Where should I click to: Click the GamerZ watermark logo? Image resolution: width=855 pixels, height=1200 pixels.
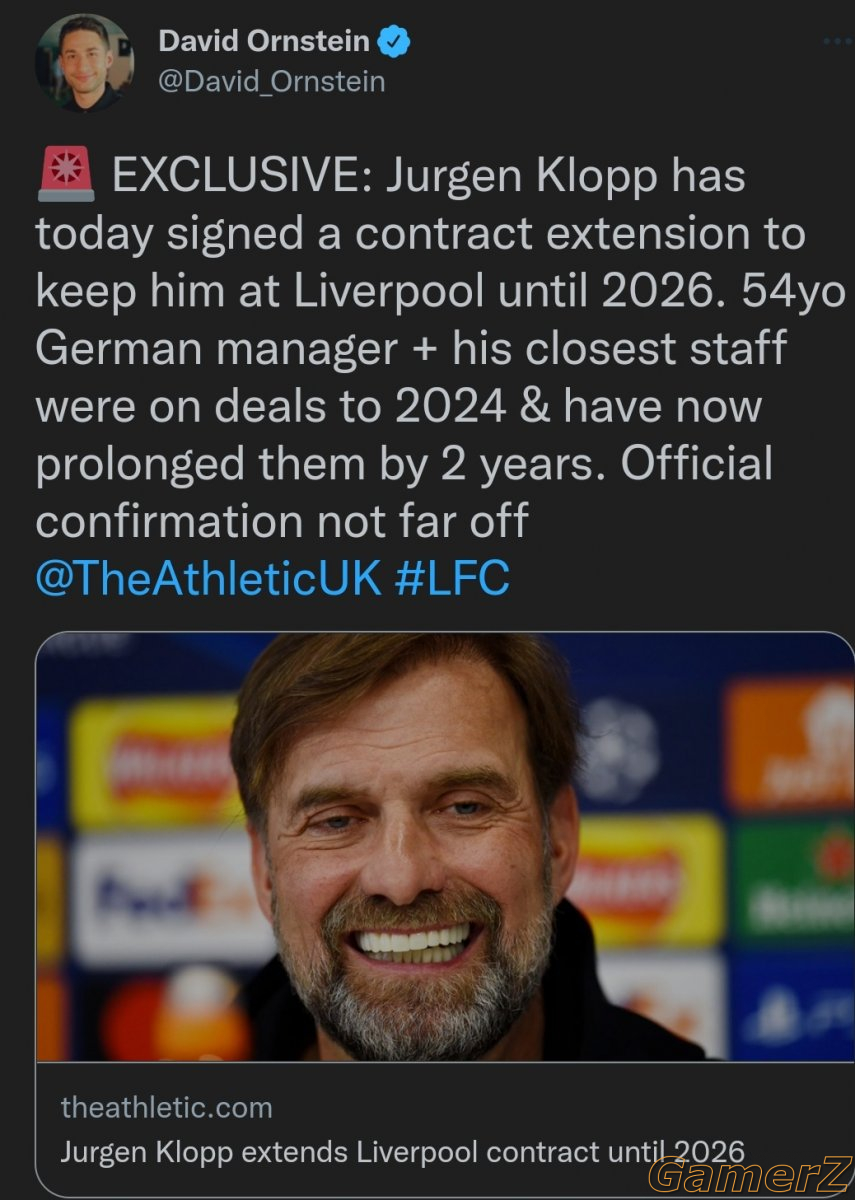click(748, 1175)
